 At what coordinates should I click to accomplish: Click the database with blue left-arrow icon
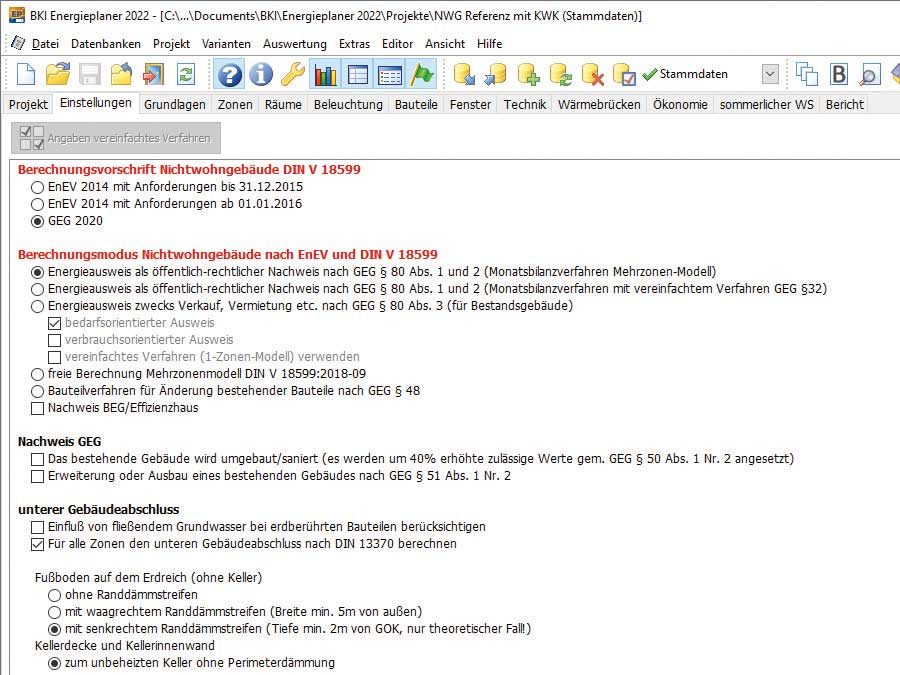(x=495, y=75)
